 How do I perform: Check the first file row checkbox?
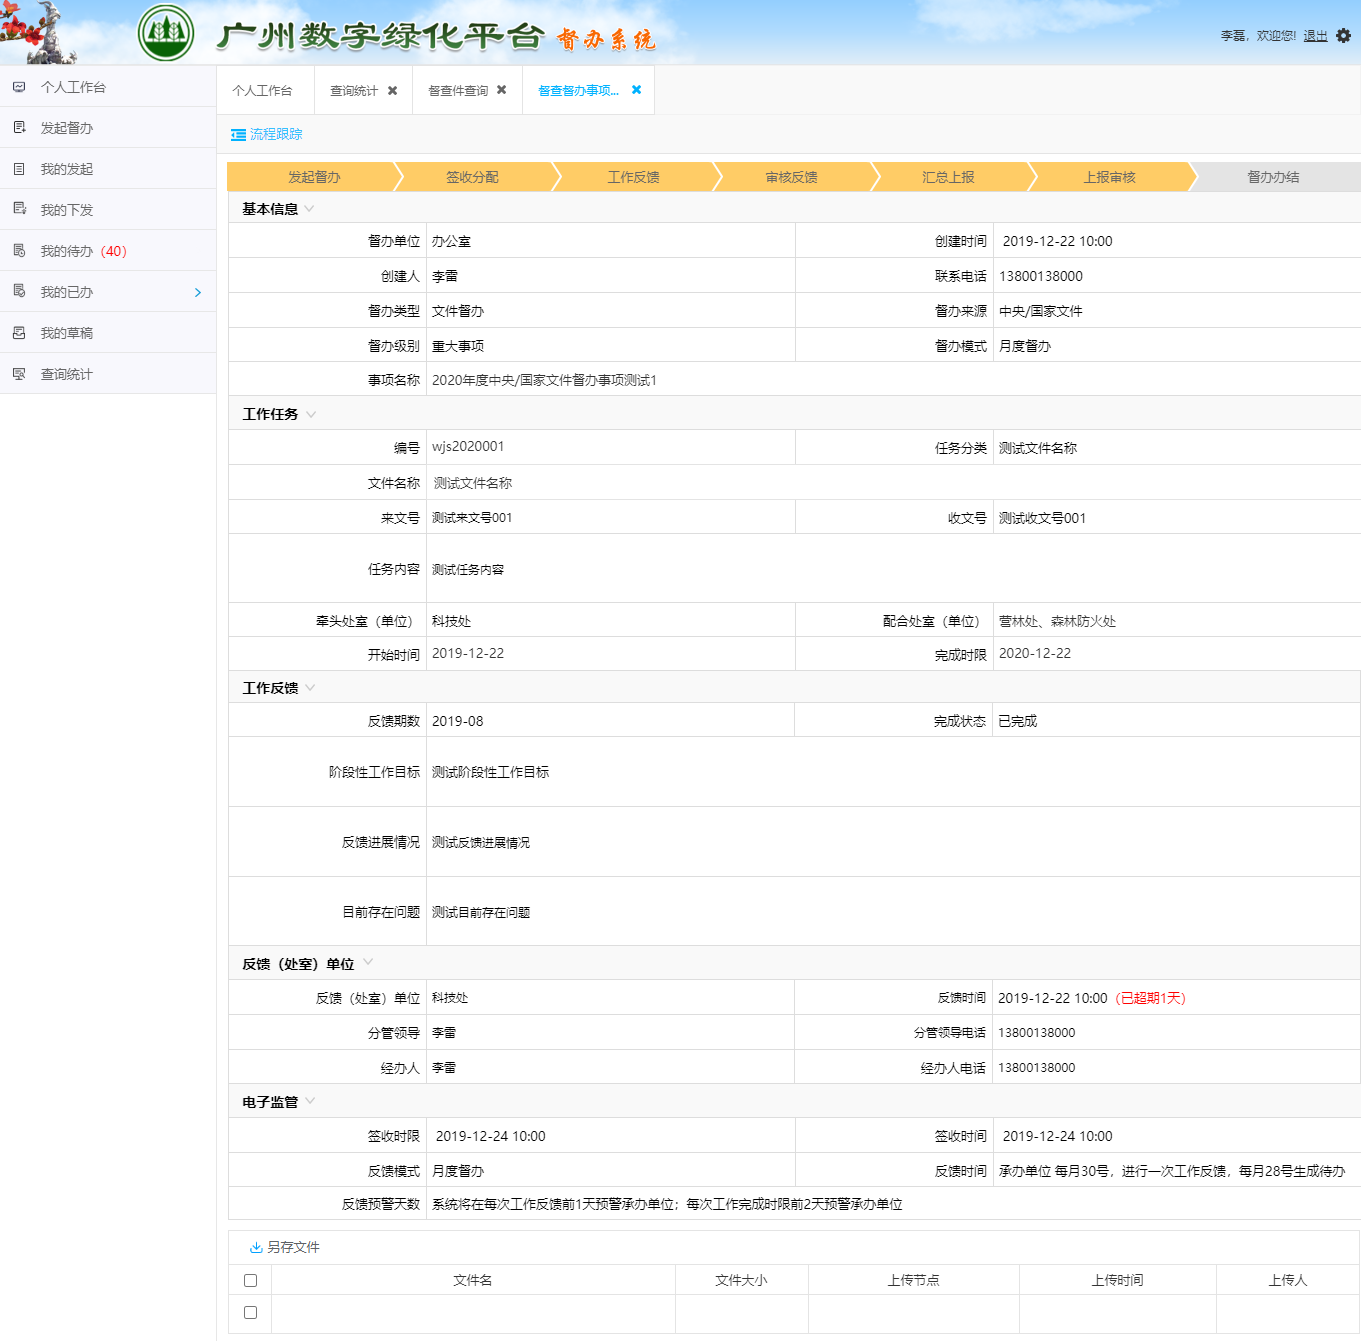pyautogui.click(x=250, y=1312)
